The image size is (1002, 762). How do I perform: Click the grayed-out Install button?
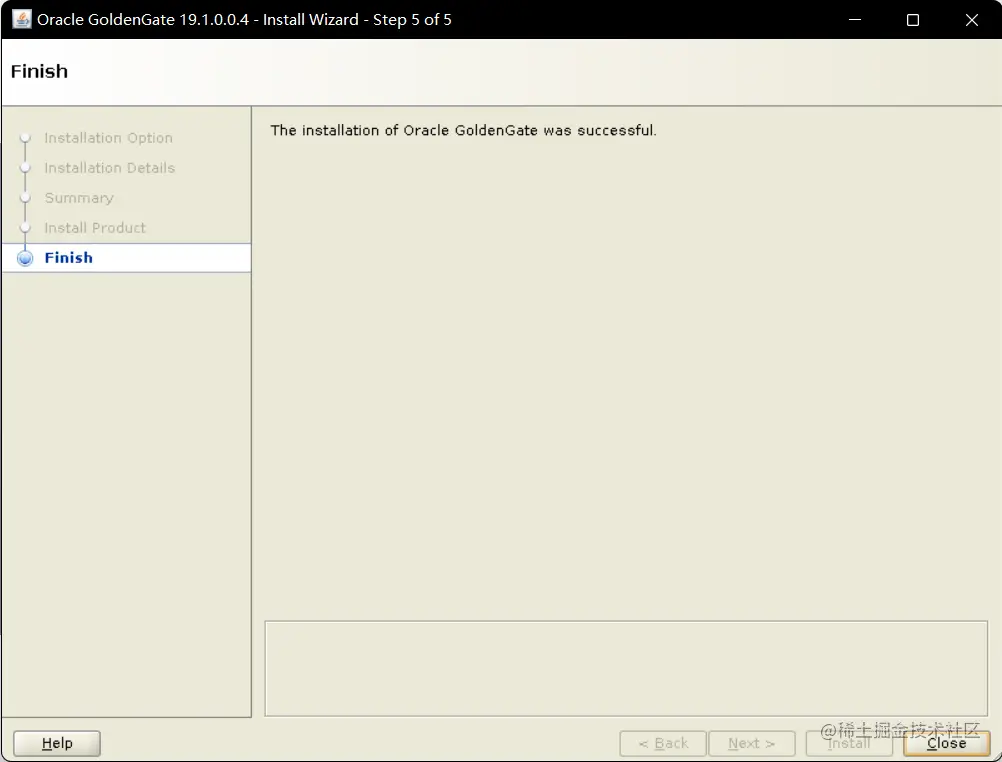(x=848, y=743)
